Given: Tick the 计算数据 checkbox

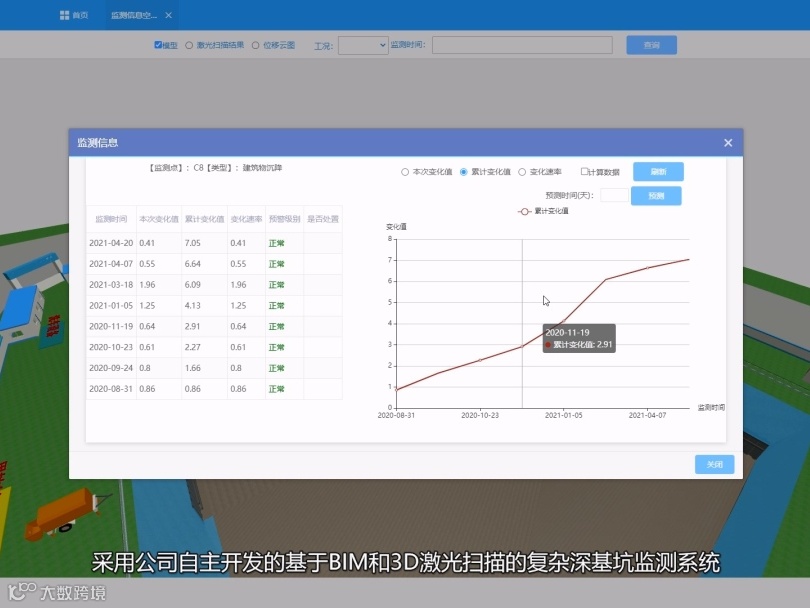Looking at the screenshot, I should (x=584, y=172).
